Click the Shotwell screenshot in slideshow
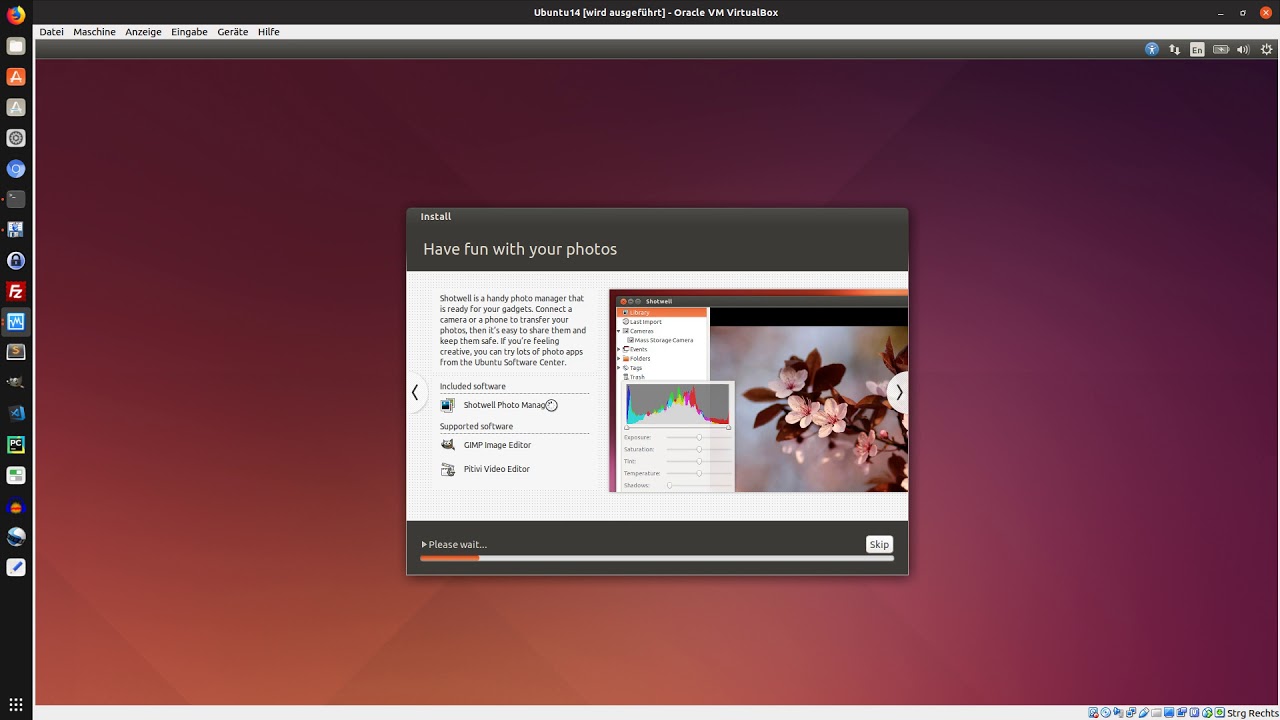Viewport: 1280px width, 720px height. pos(759,391)
